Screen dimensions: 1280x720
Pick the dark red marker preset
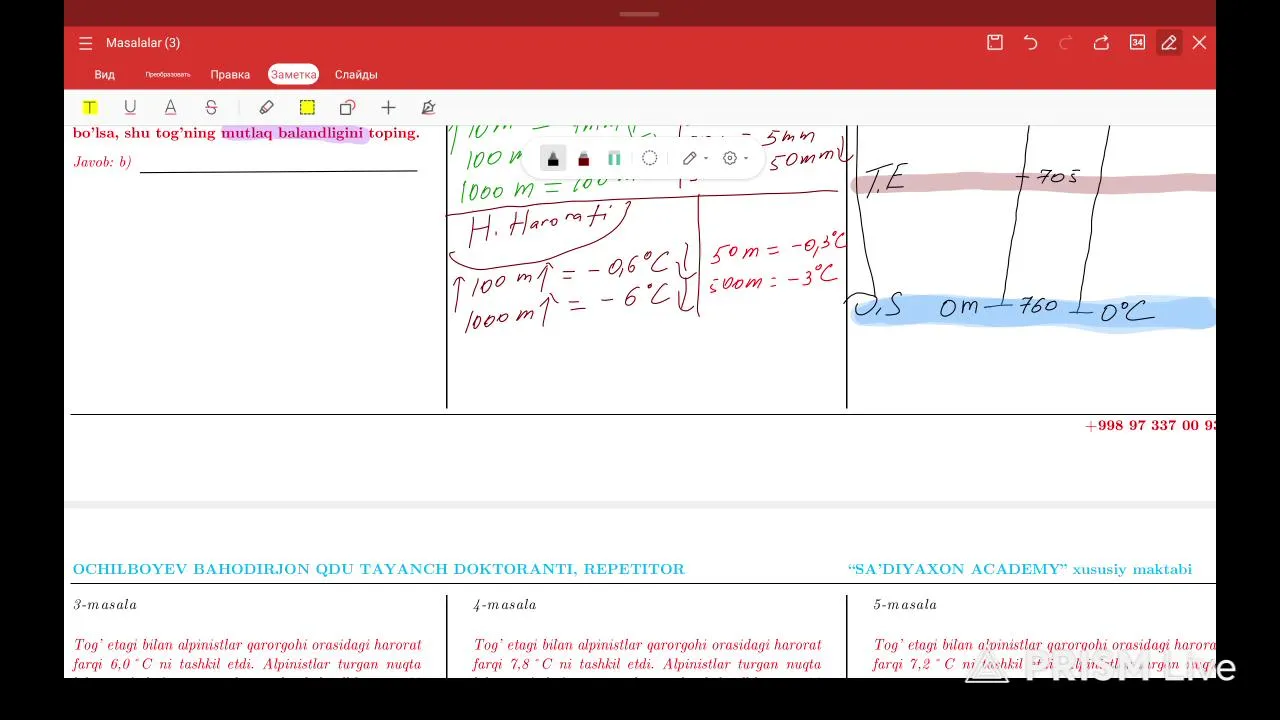[584, 158]
